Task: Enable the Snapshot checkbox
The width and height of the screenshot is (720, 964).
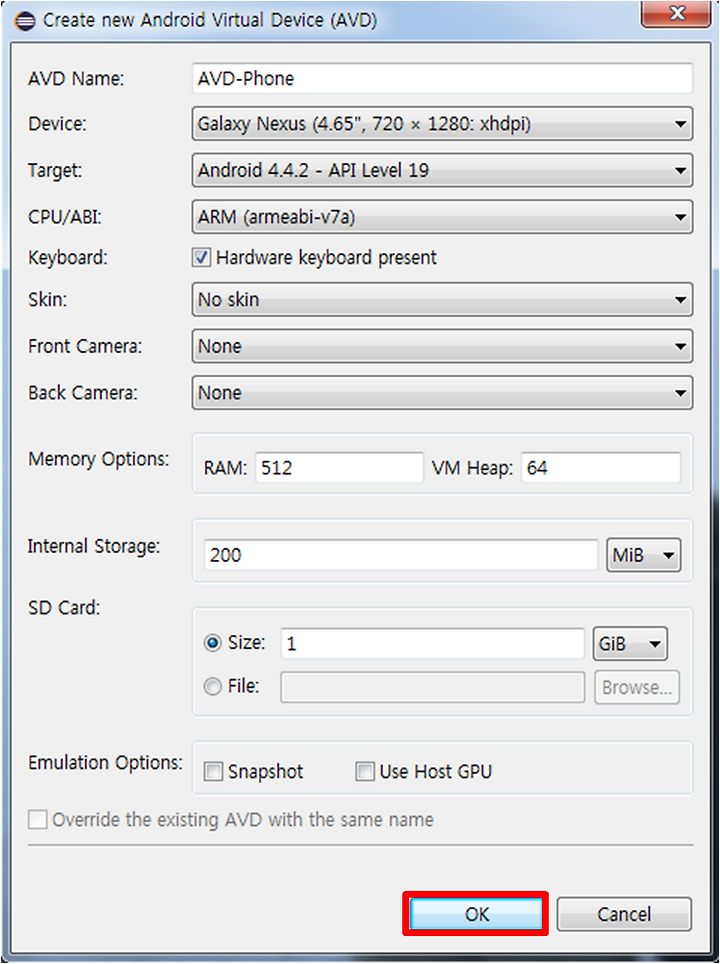Action: point(213,772)
